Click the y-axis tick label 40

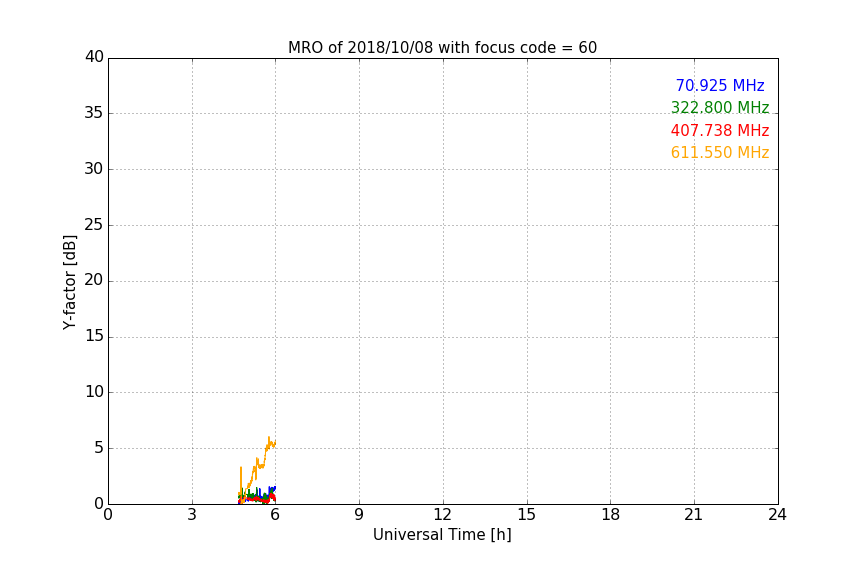coord(94,57)
